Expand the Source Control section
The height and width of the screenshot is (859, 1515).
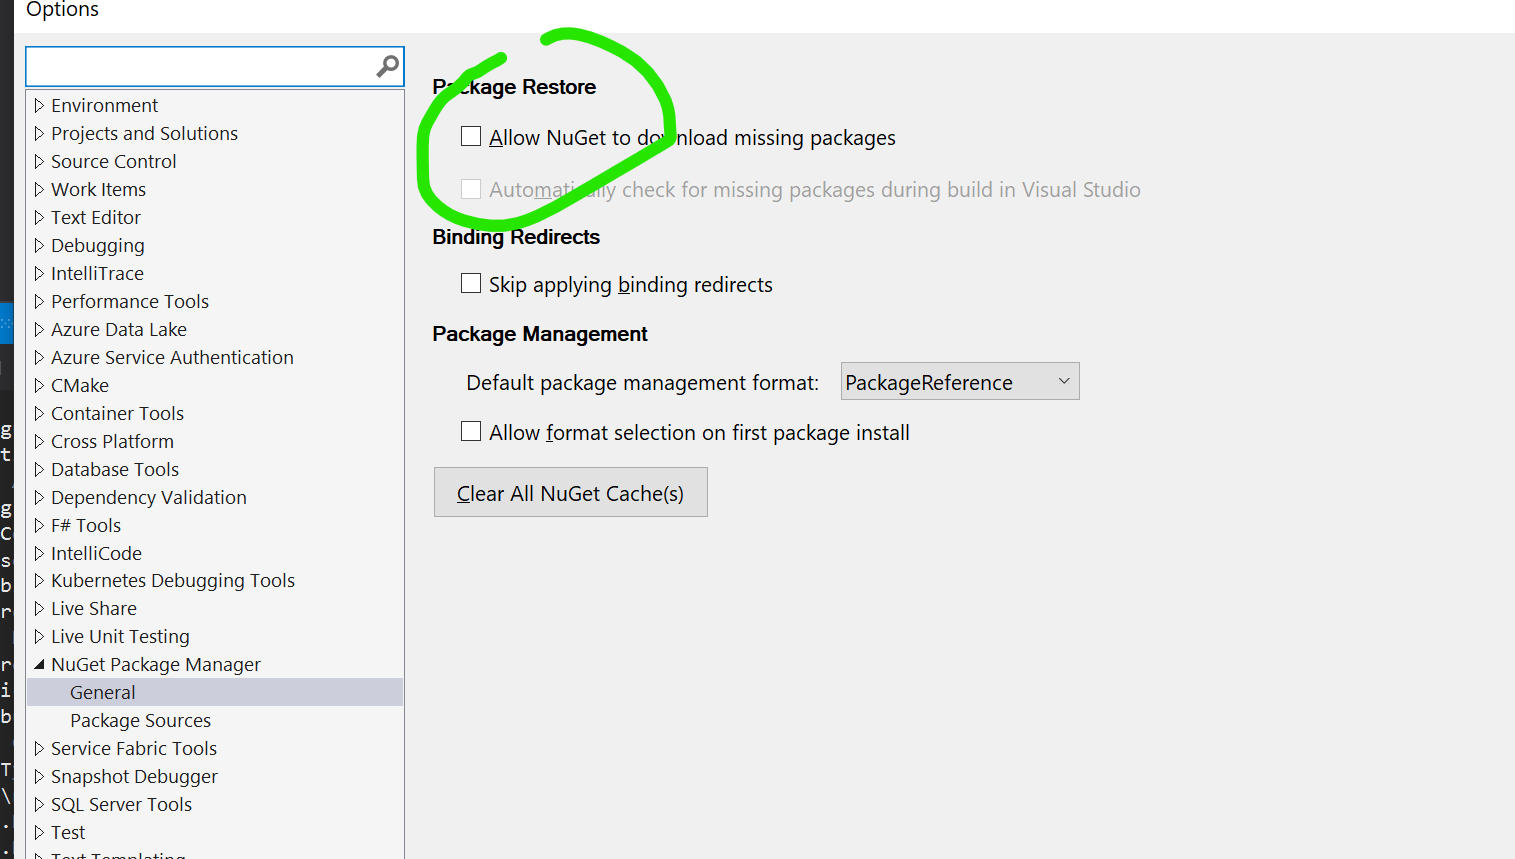[x=39, y=161]
